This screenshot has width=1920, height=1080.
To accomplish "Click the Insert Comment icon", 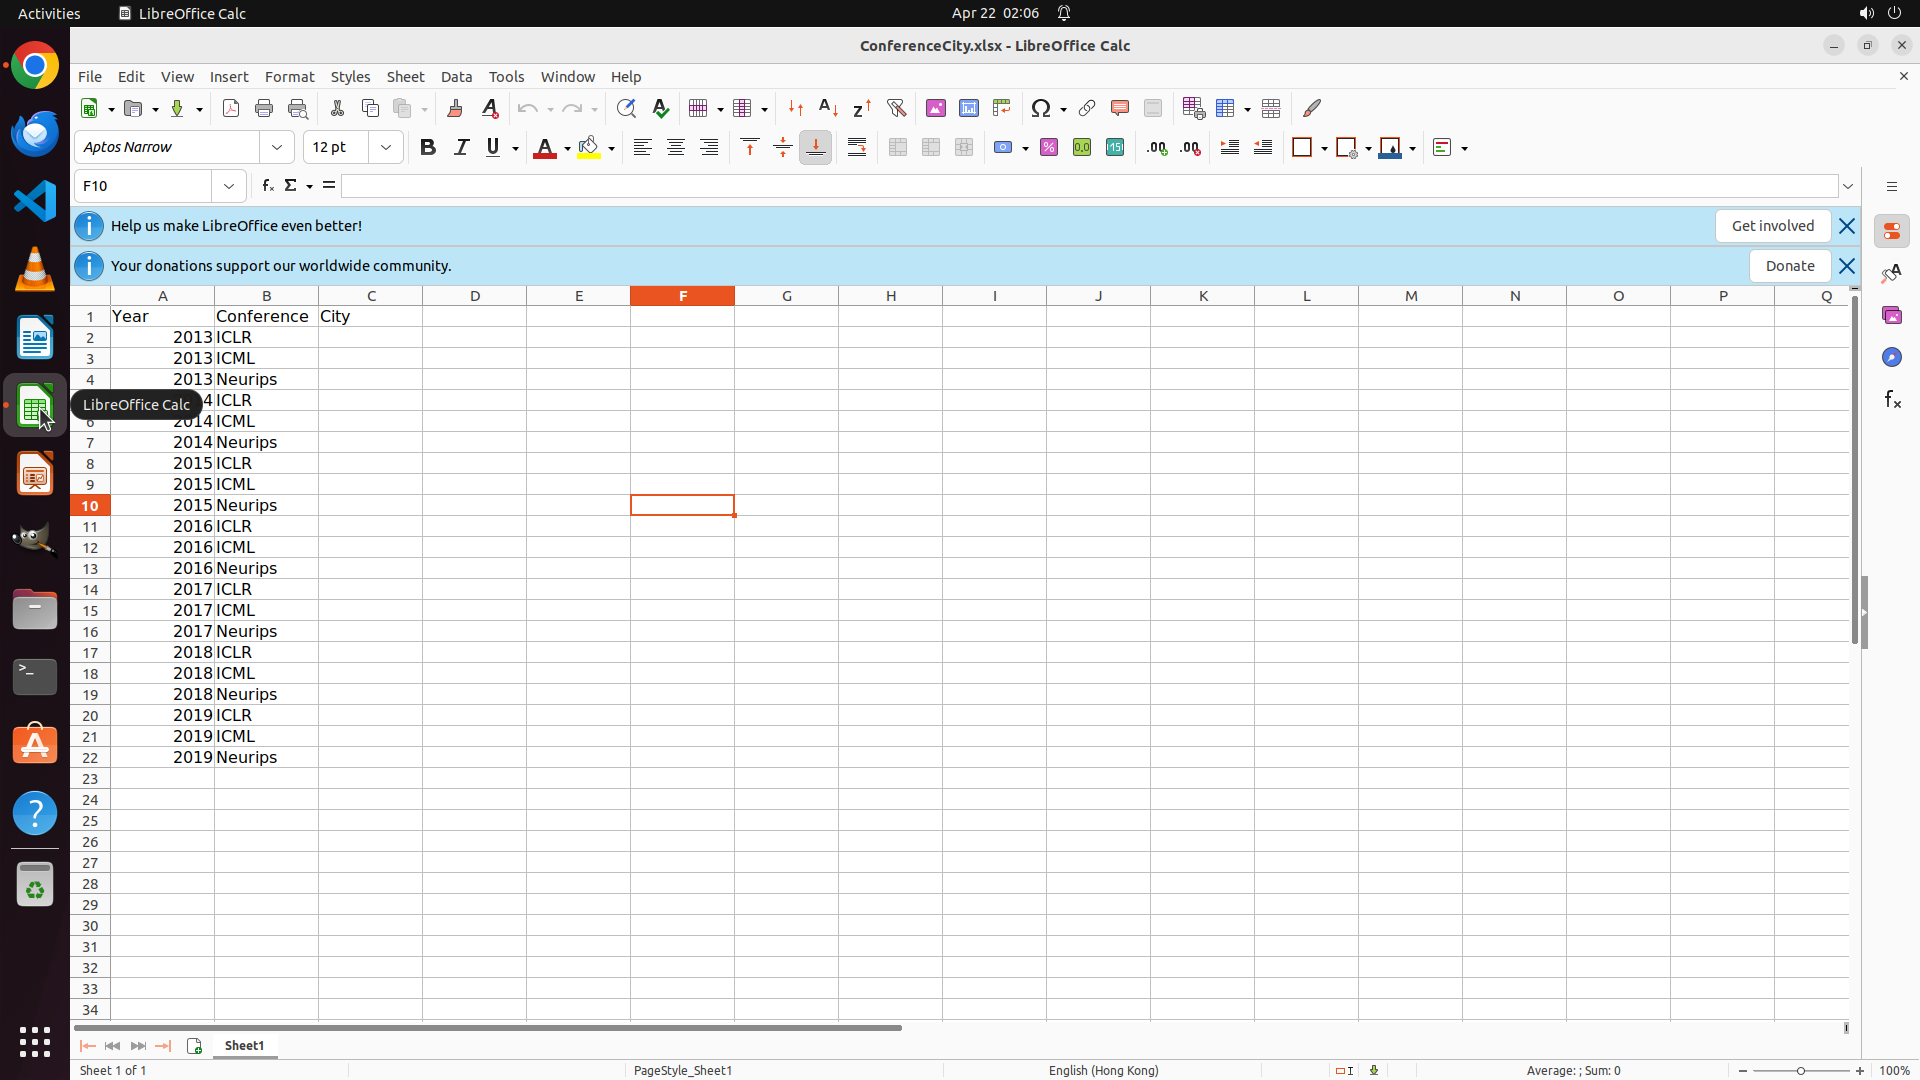I will tap(1120, 108).
